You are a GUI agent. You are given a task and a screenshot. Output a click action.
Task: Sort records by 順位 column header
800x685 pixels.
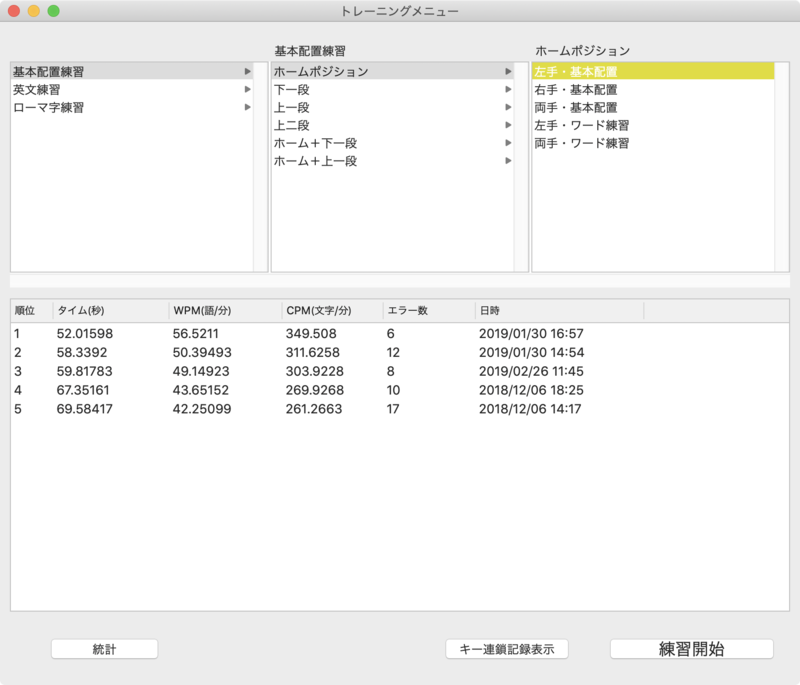click(x=32, y=310)
